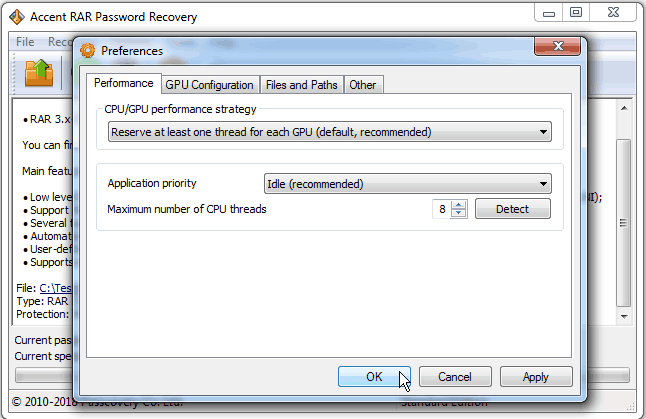Confirm preferences with OK button
This screenshot has height=419, width=646.
[x=374, y=377]
